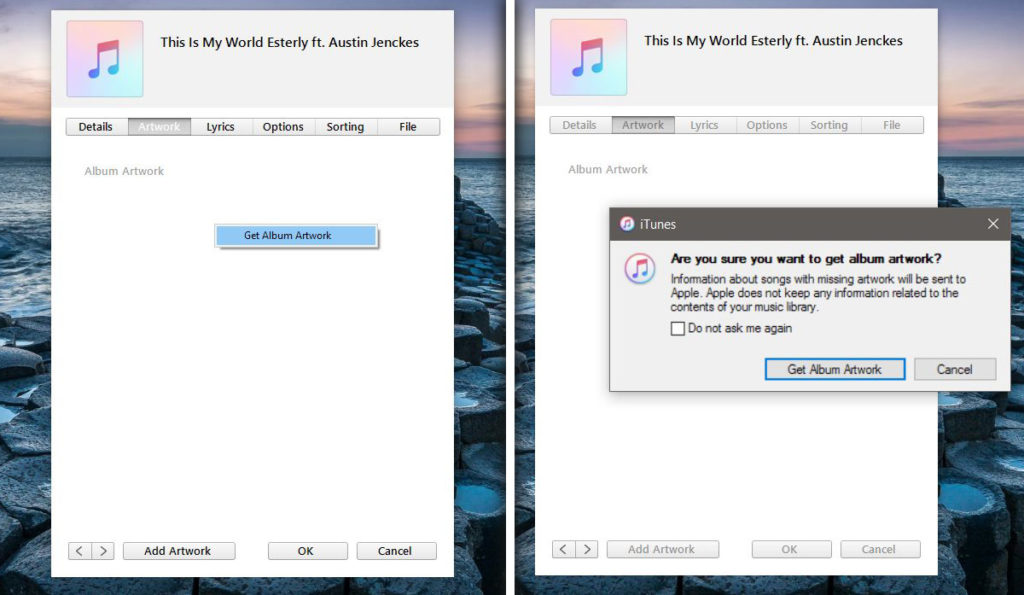
Task: Choose Get Album Artwork from the context menu
Action: [295, 234]
